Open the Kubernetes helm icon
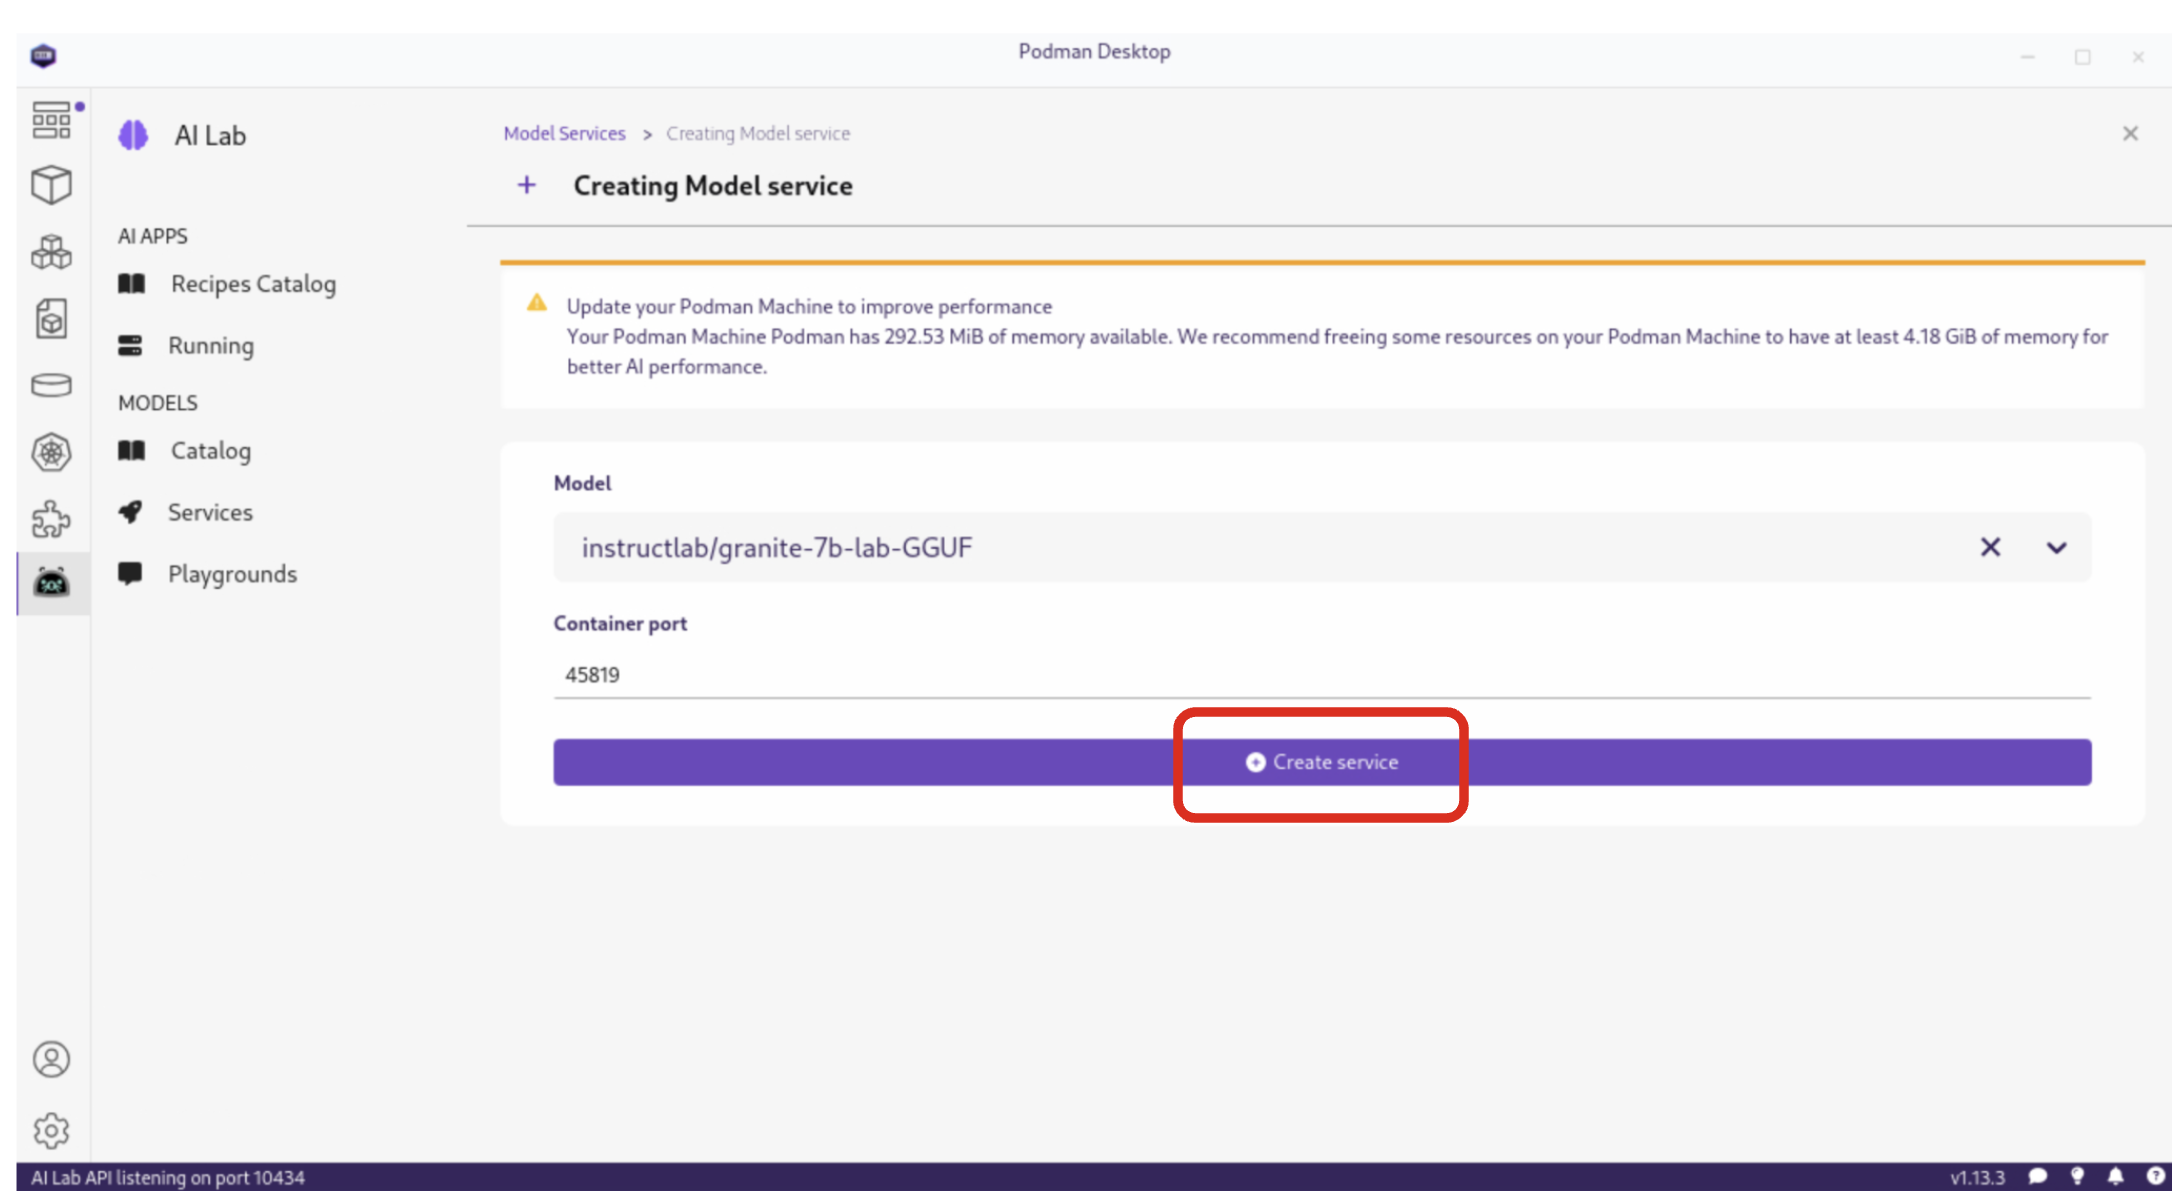The image size is (2180, 1202). [x=51, y=452]
